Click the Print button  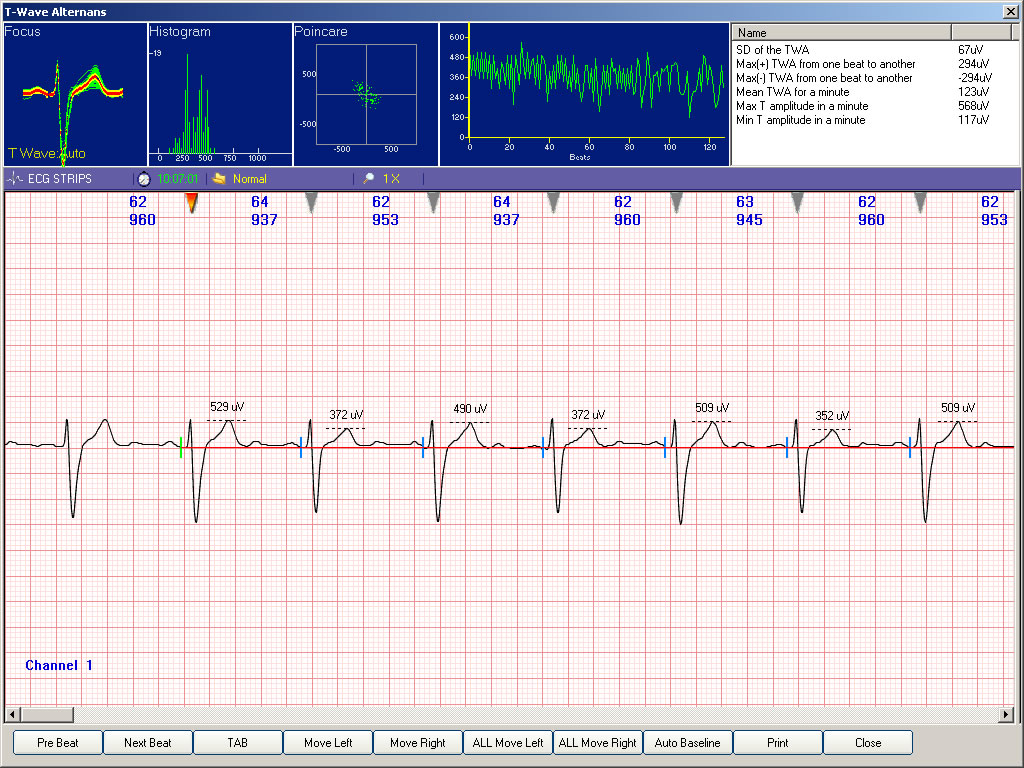777,743
